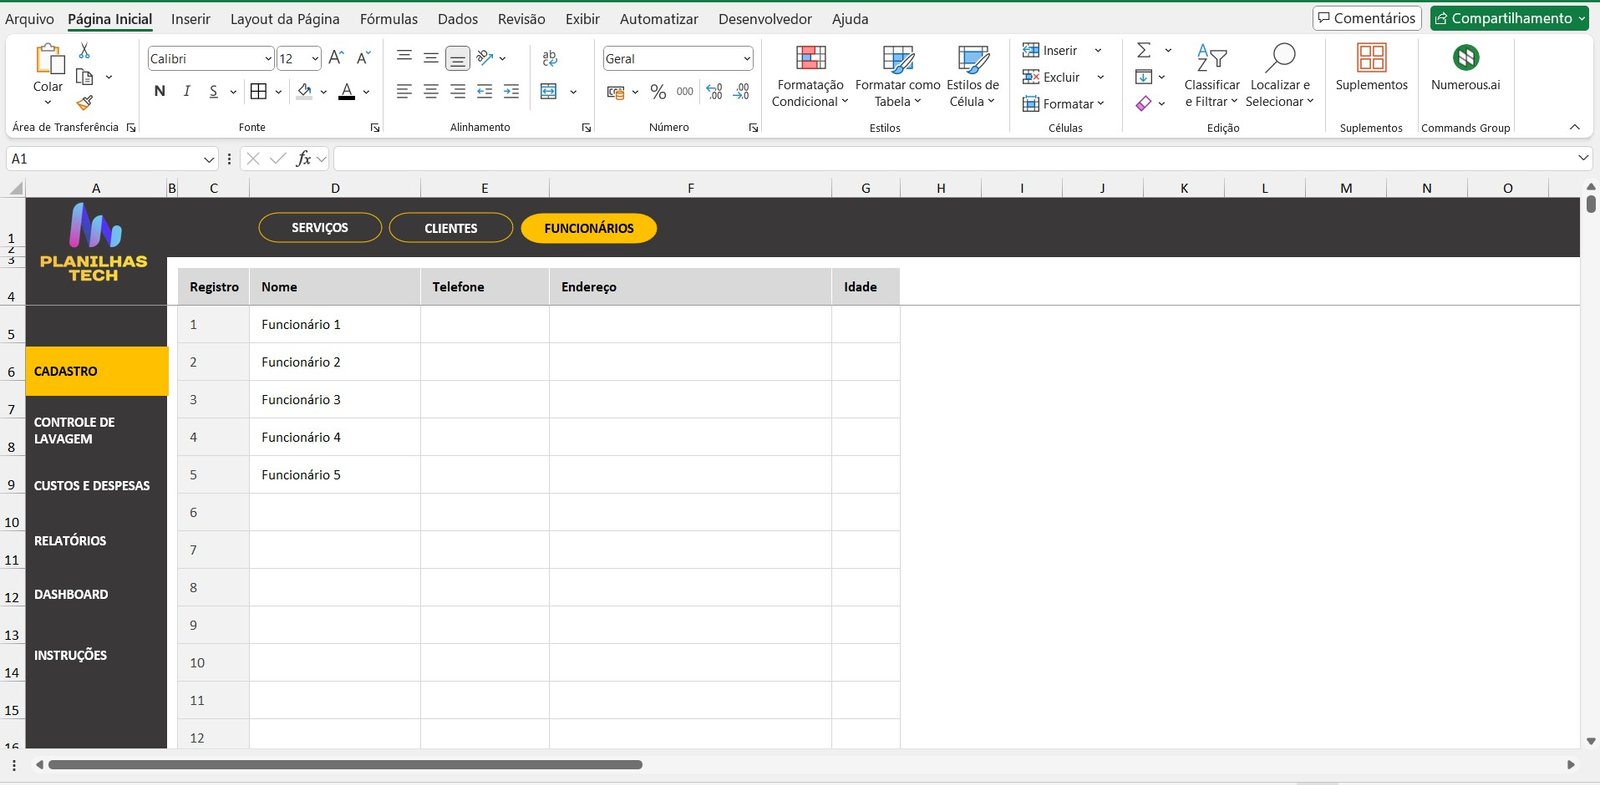
Task: Click the Copy icon in clipboard group
Action: (x=85, y=77)
